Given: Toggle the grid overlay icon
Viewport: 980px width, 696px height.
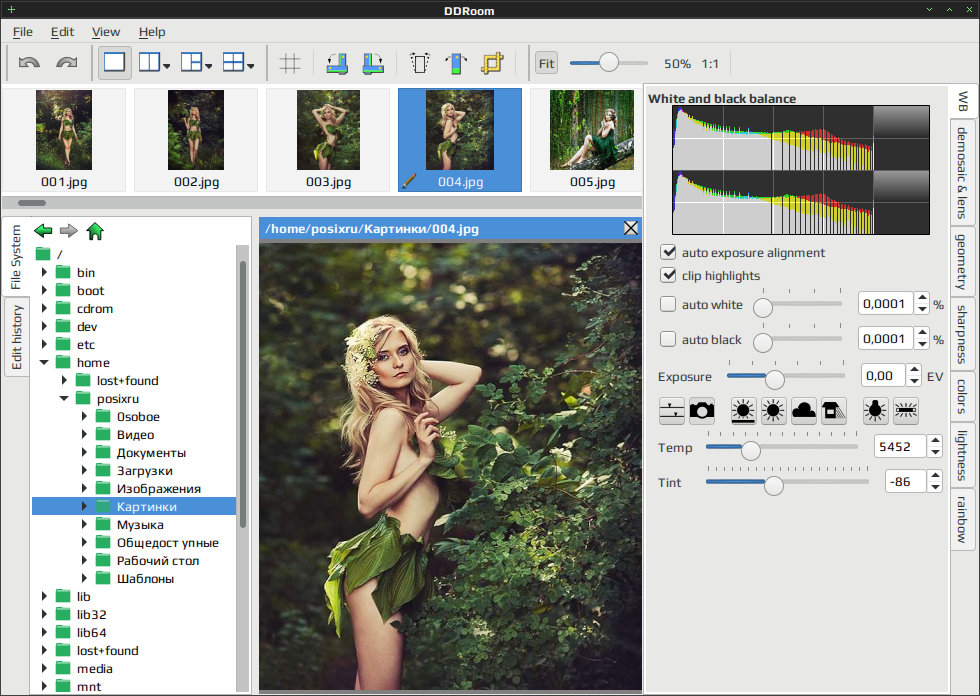Looking at the screenshot, I should point(289,63).
